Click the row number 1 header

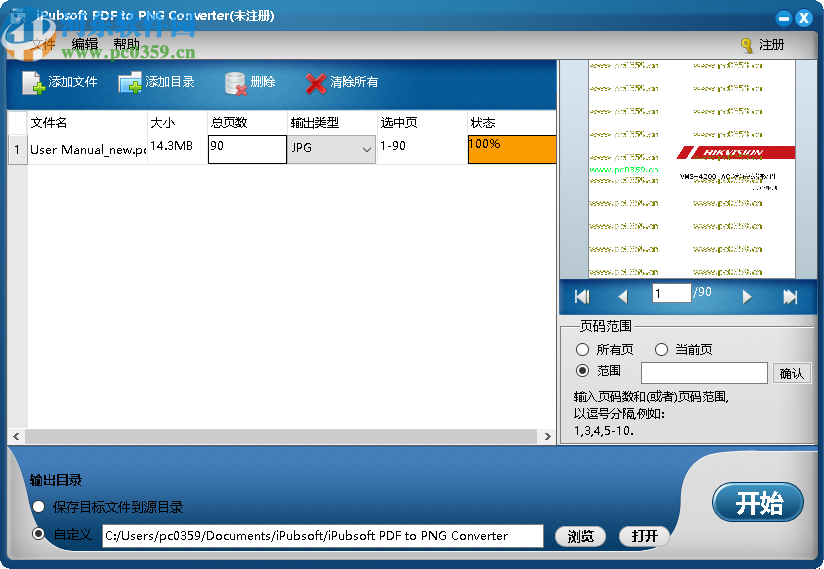pos(17,150)
